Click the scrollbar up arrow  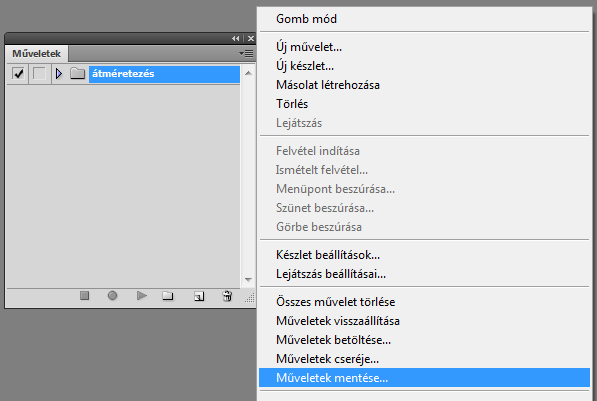(x=248, y=73)
